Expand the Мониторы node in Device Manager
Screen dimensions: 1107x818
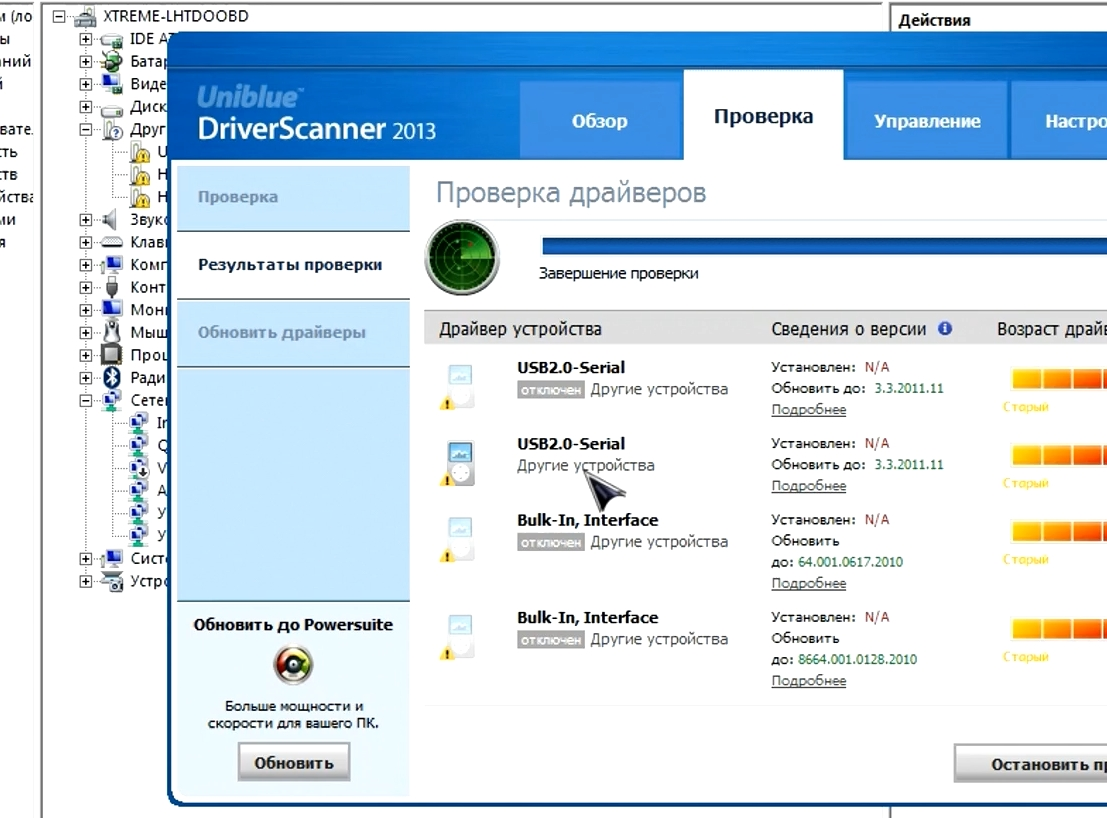[85, 310]
